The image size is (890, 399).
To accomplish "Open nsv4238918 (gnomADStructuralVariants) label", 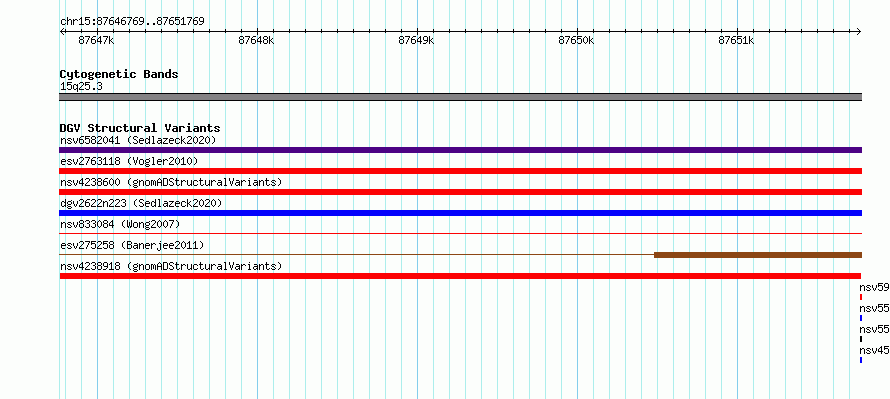I will click(171, 266).
